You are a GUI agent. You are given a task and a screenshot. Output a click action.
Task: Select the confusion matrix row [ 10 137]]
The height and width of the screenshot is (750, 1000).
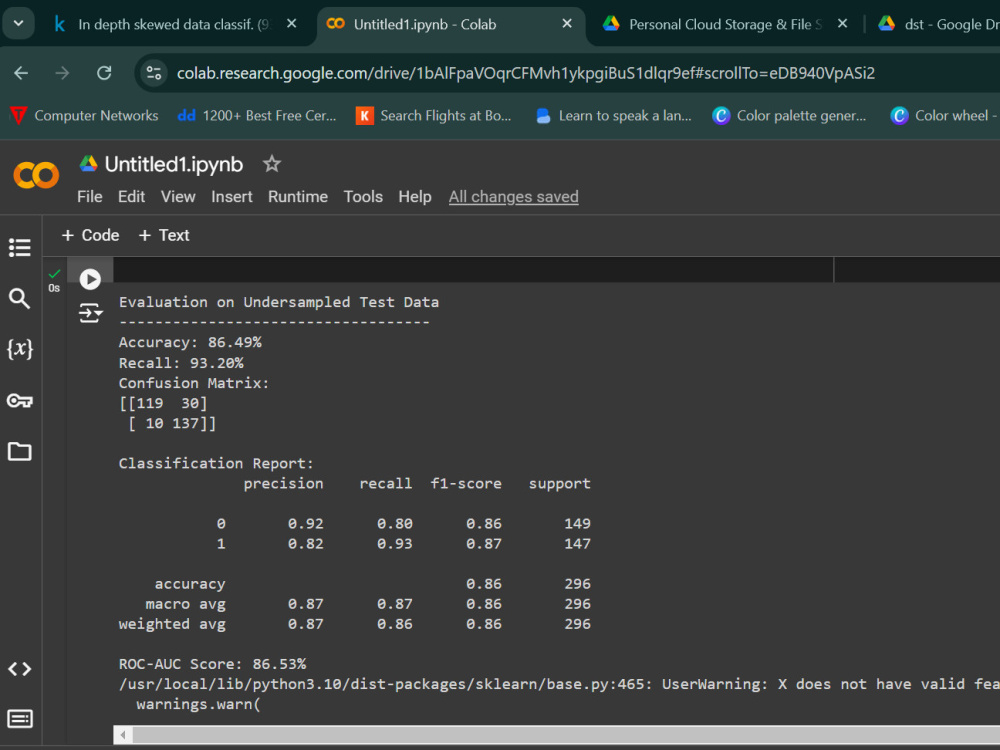[172, 423]
